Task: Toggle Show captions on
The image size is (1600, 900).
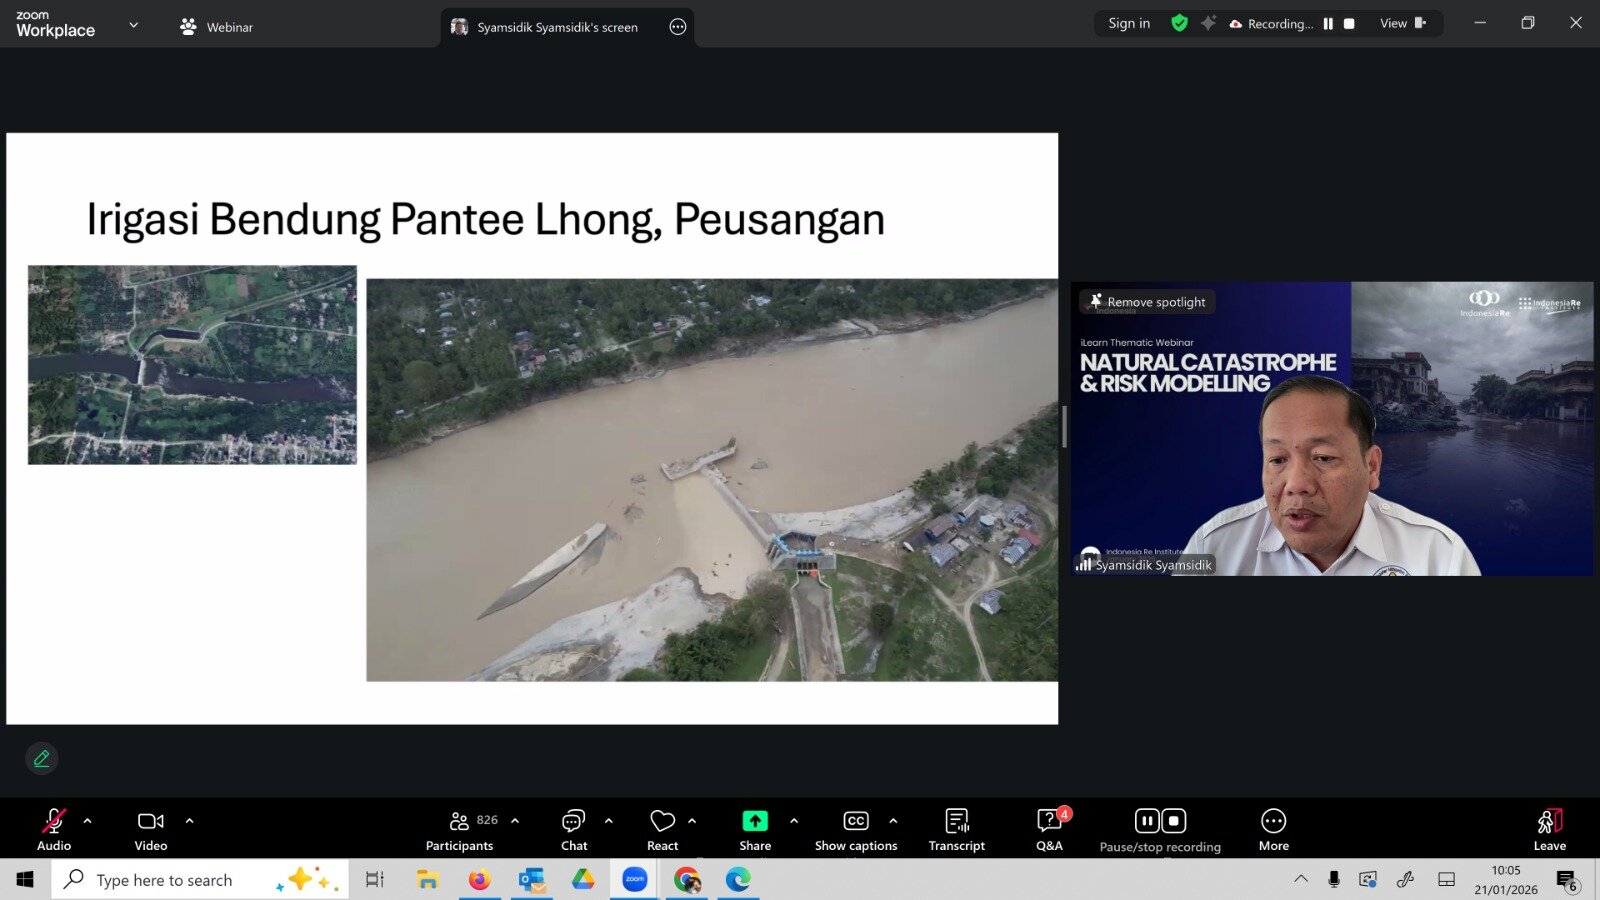Action: 856,829
